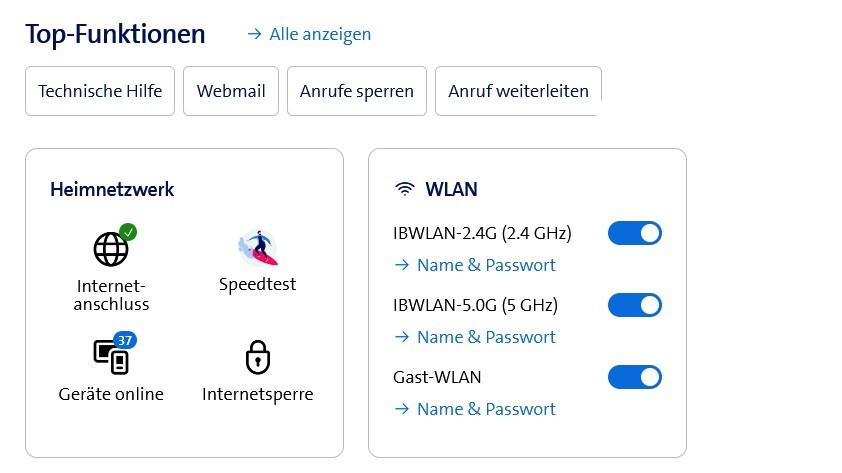Open the Technische Hilfe function
This screenshot has width=842, height=473.
pyautogui.click(x=100, y=91)
